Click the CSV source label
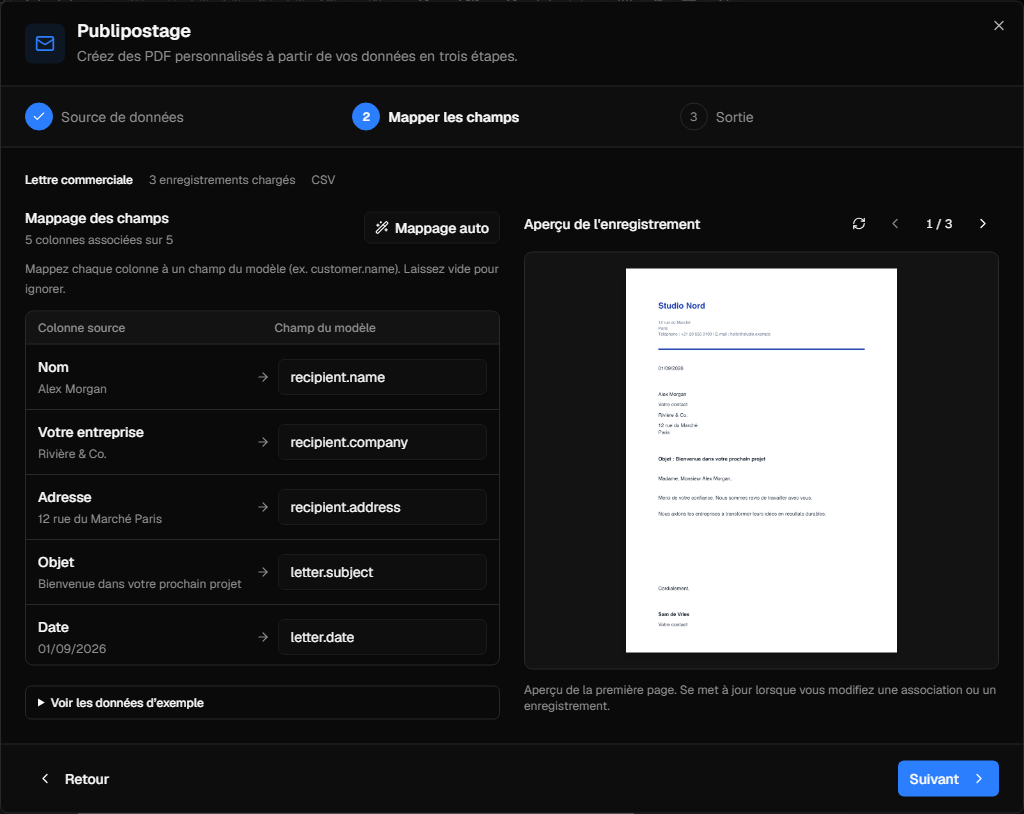Image resolution: width=1024 pixels, height=814 pixels. [x=323, y=180]
